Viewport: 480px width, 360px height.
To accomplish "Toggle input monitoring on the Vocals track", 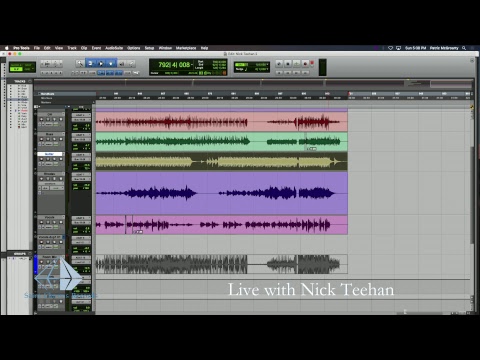I will pyautogui.click(x=48, y=222).
